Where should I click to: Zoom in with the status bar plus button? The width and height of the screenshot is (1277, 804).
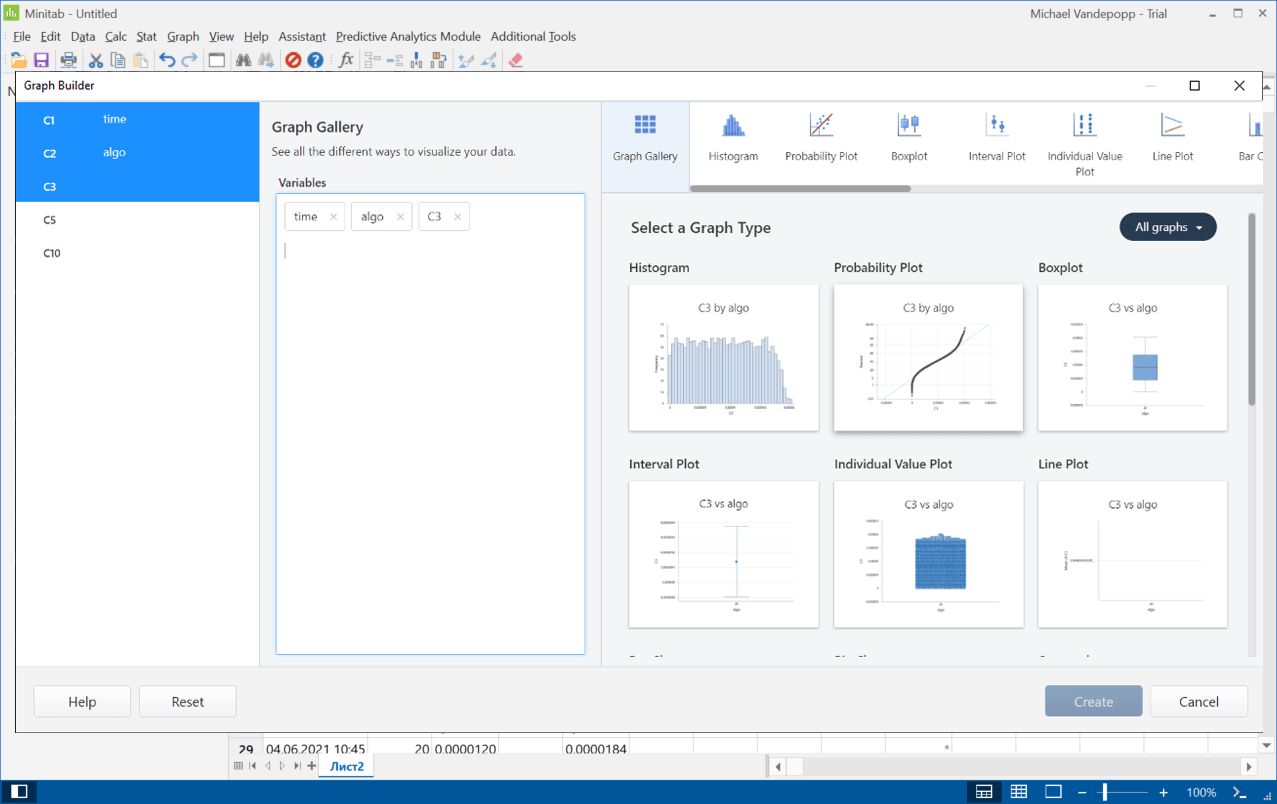point(1164,792)
